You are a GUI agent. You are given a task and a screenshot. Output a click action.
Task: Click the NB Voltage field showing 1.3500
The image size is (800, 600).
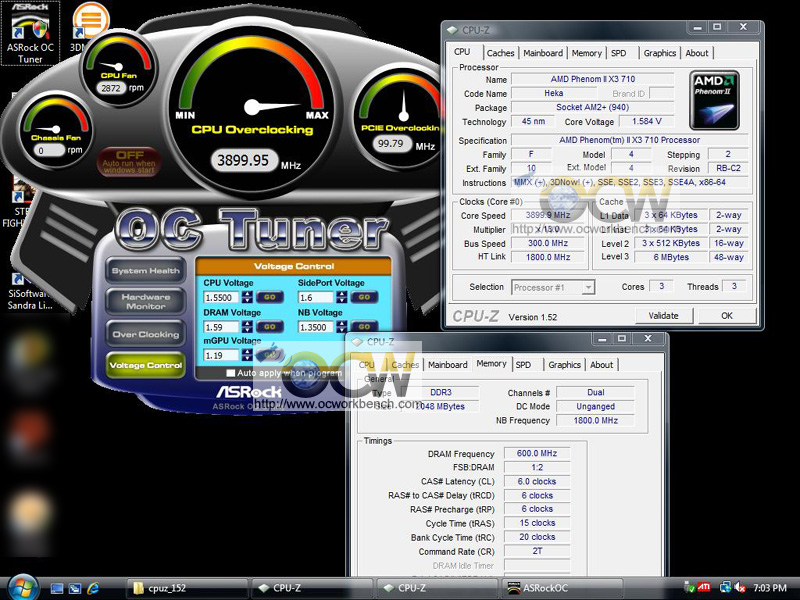click(316, 327)
